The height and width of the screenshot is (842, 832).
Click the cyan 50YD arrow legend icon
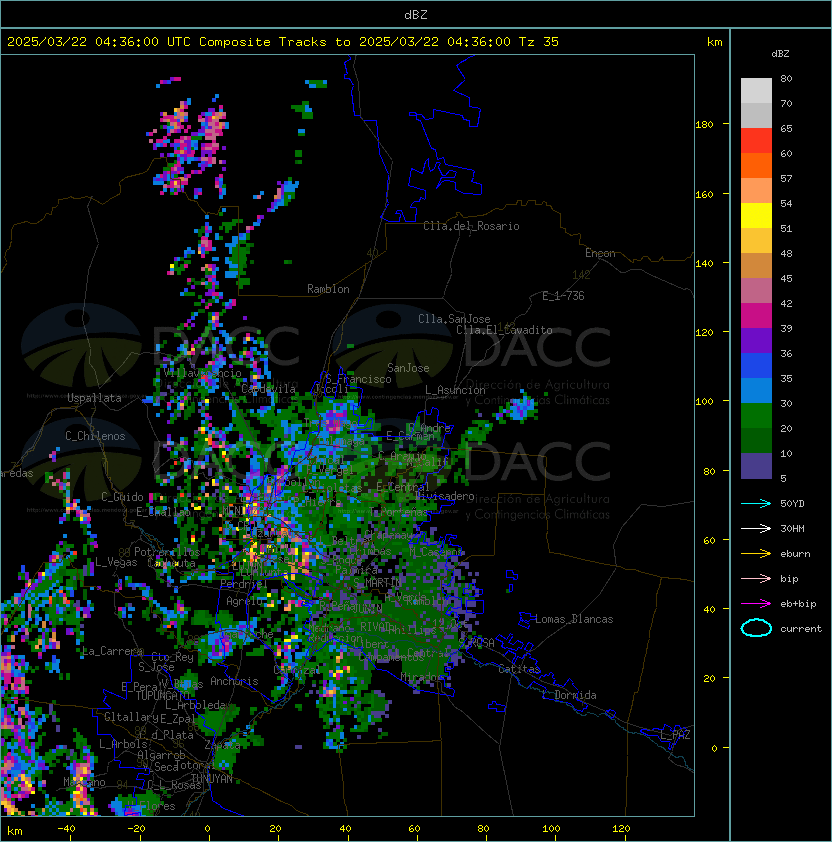[756, 504]
